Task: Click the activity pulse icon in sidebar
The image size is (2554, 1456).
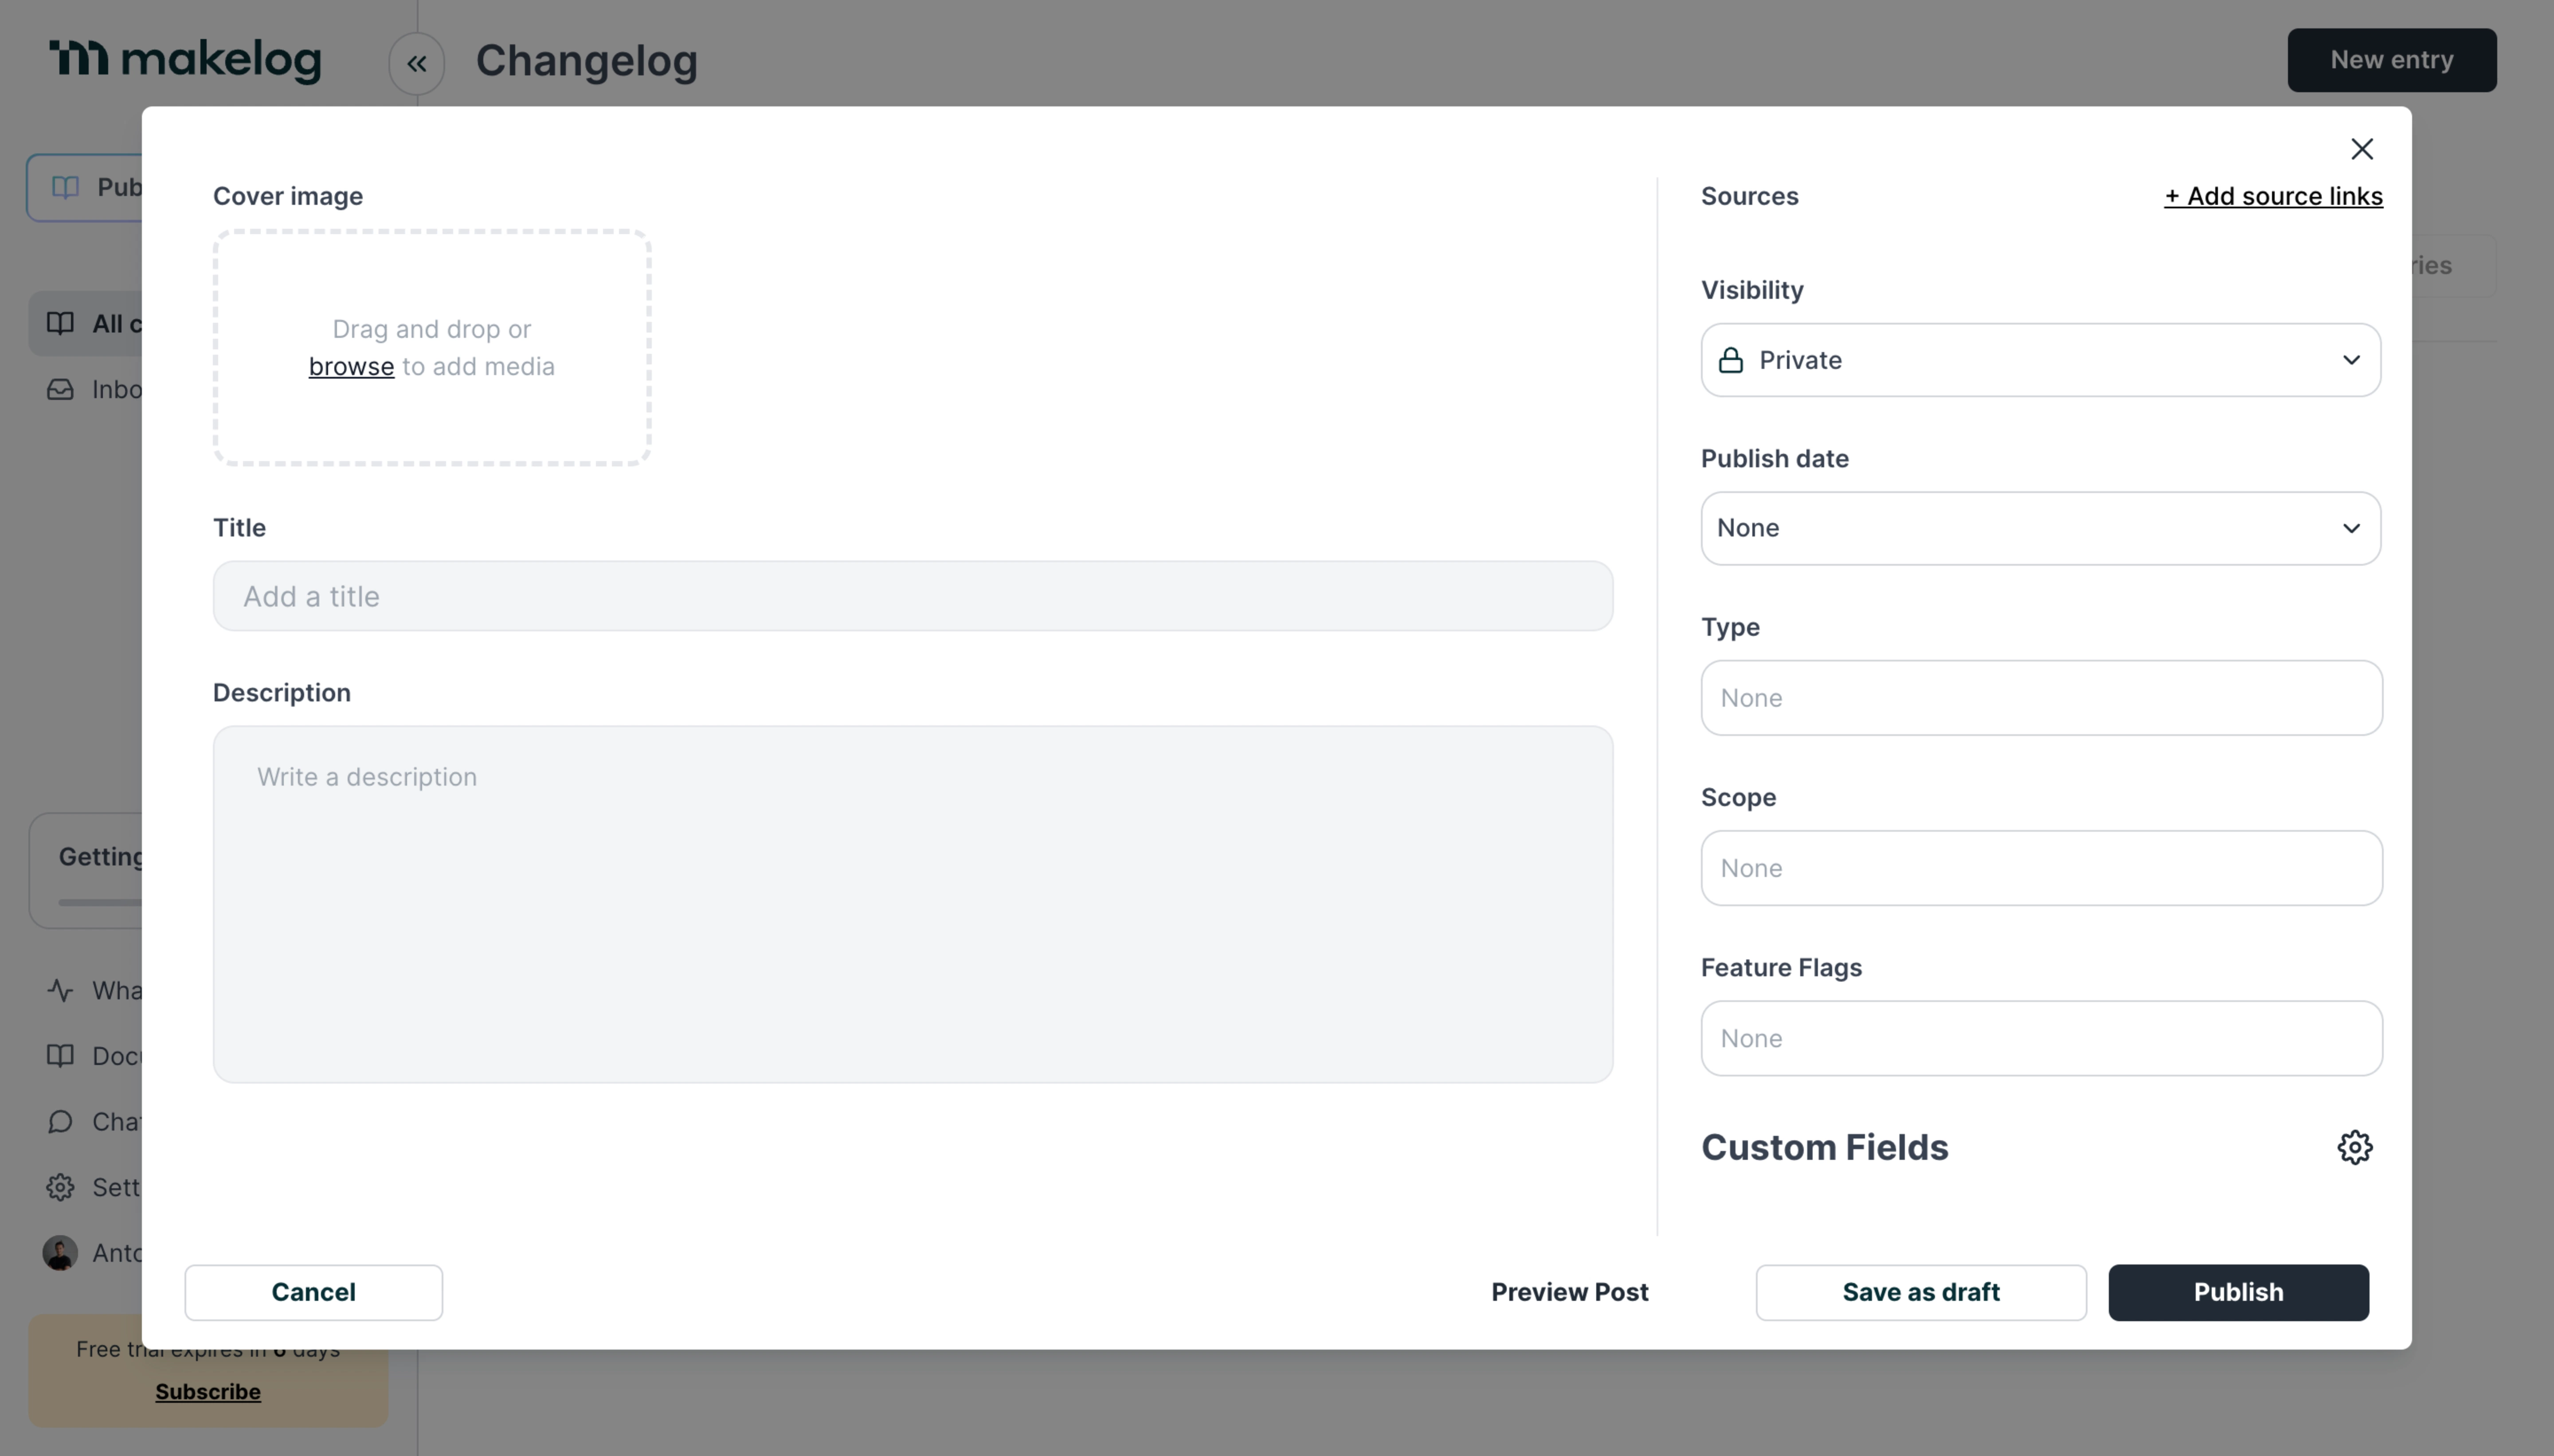Action: tap(60, 990)
